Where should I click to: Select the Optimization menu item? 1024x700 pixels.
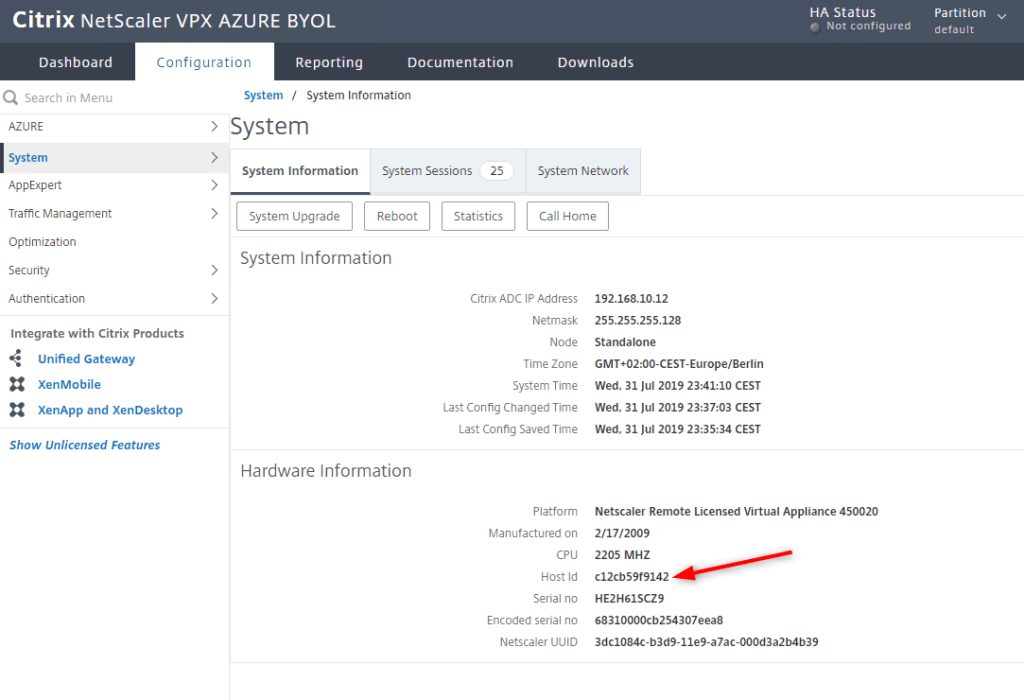(114, 242)
